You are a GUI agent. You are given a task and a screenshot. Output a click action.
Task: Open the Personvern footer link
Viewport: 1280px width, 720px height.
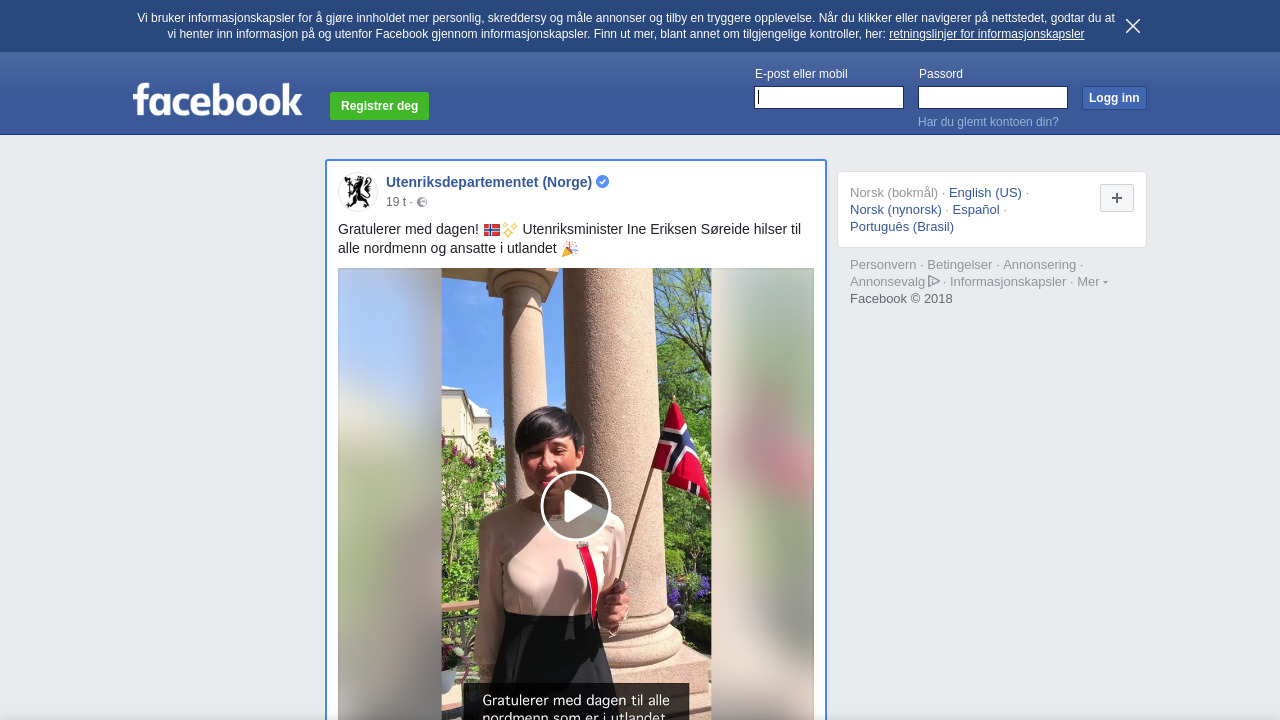click(883, 265)
